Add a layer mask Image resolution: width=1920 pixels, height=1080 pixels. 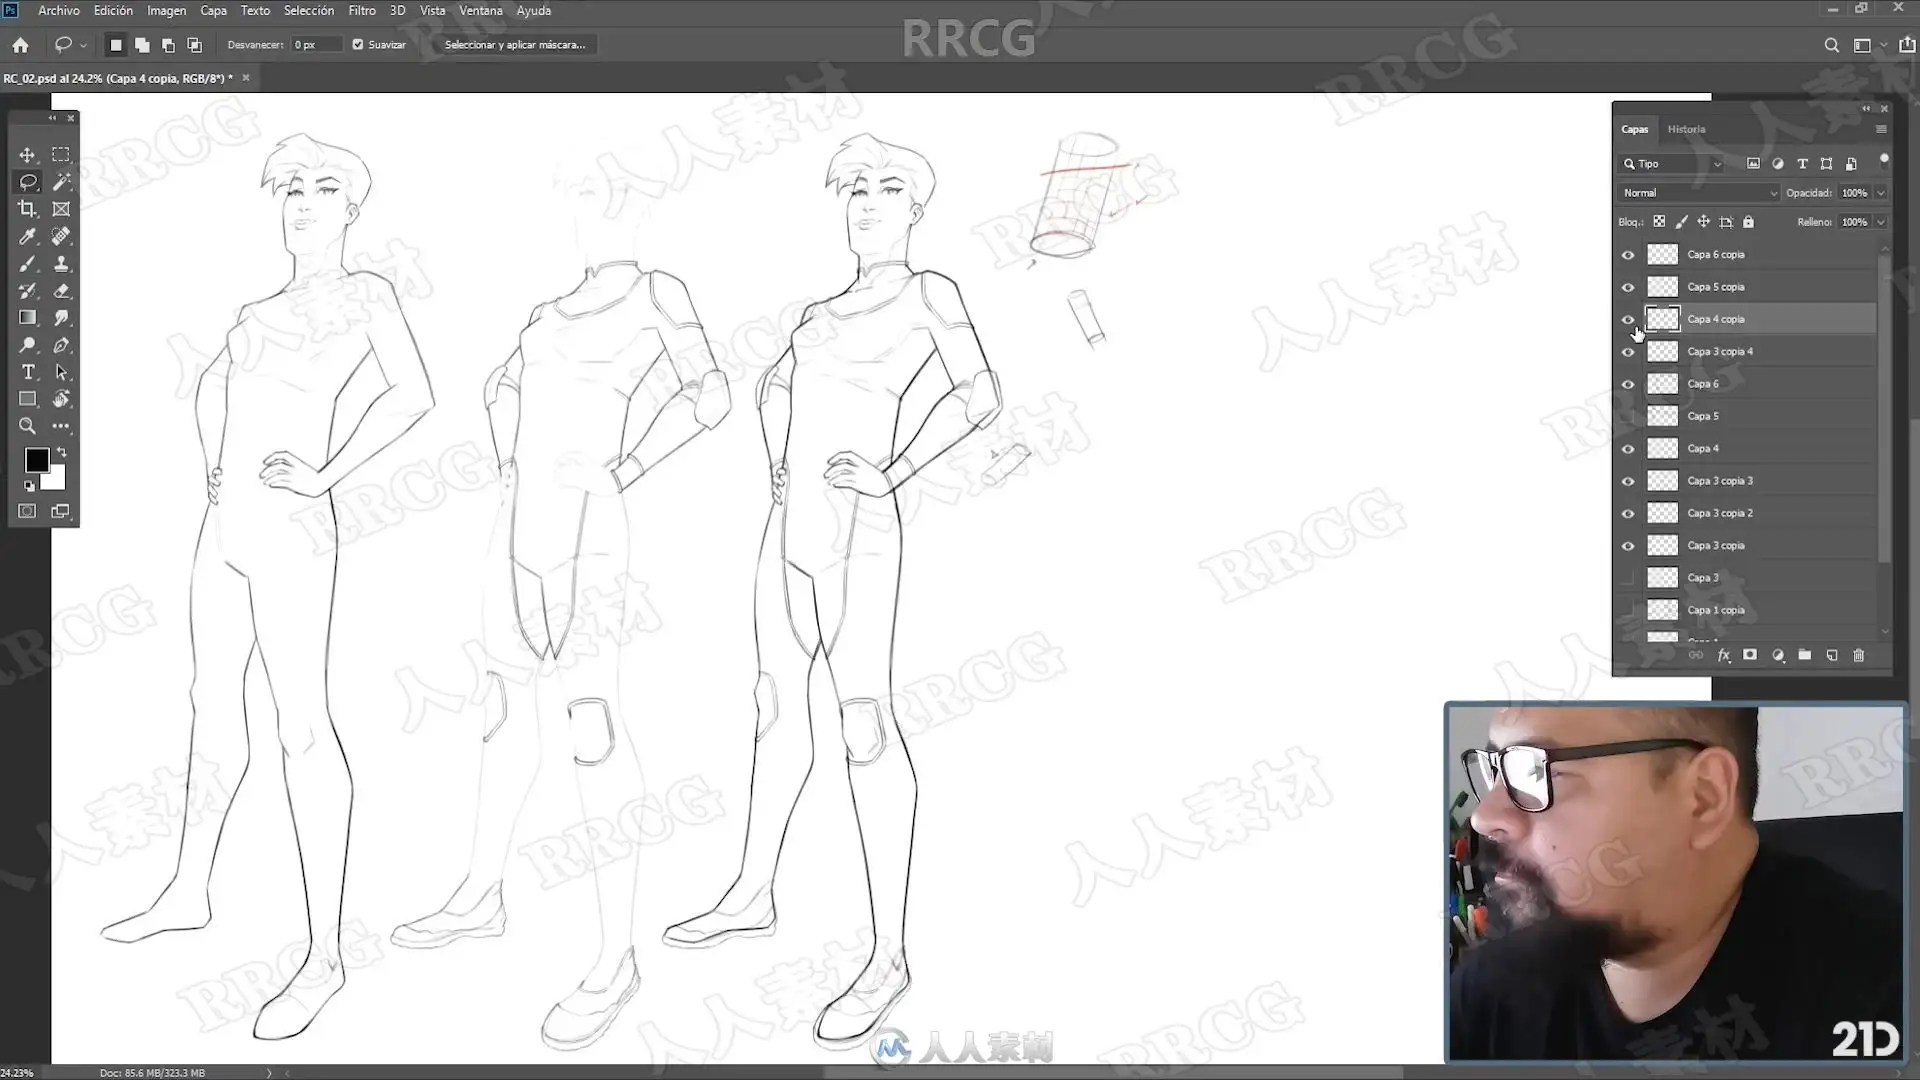1750,656
